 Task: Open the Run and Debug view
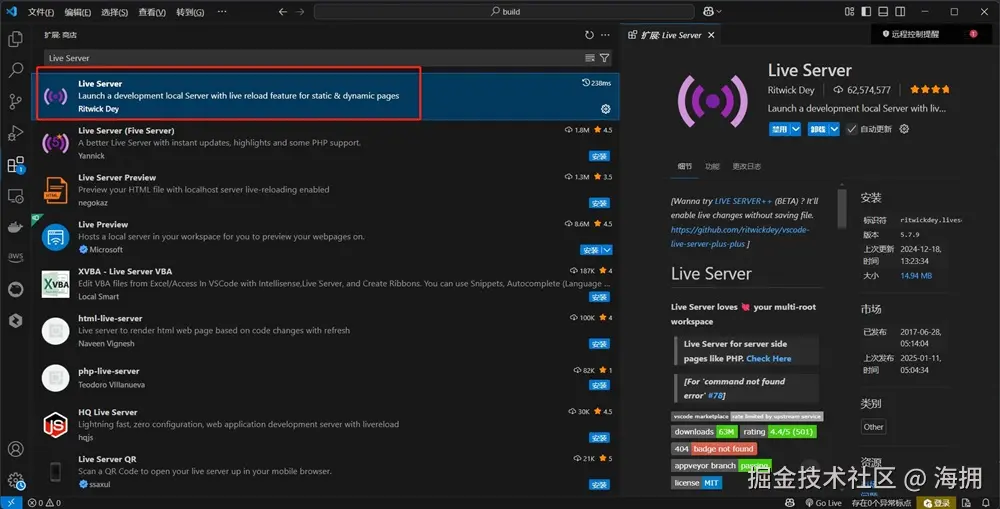pyautogui.click(x=15, y=133)
